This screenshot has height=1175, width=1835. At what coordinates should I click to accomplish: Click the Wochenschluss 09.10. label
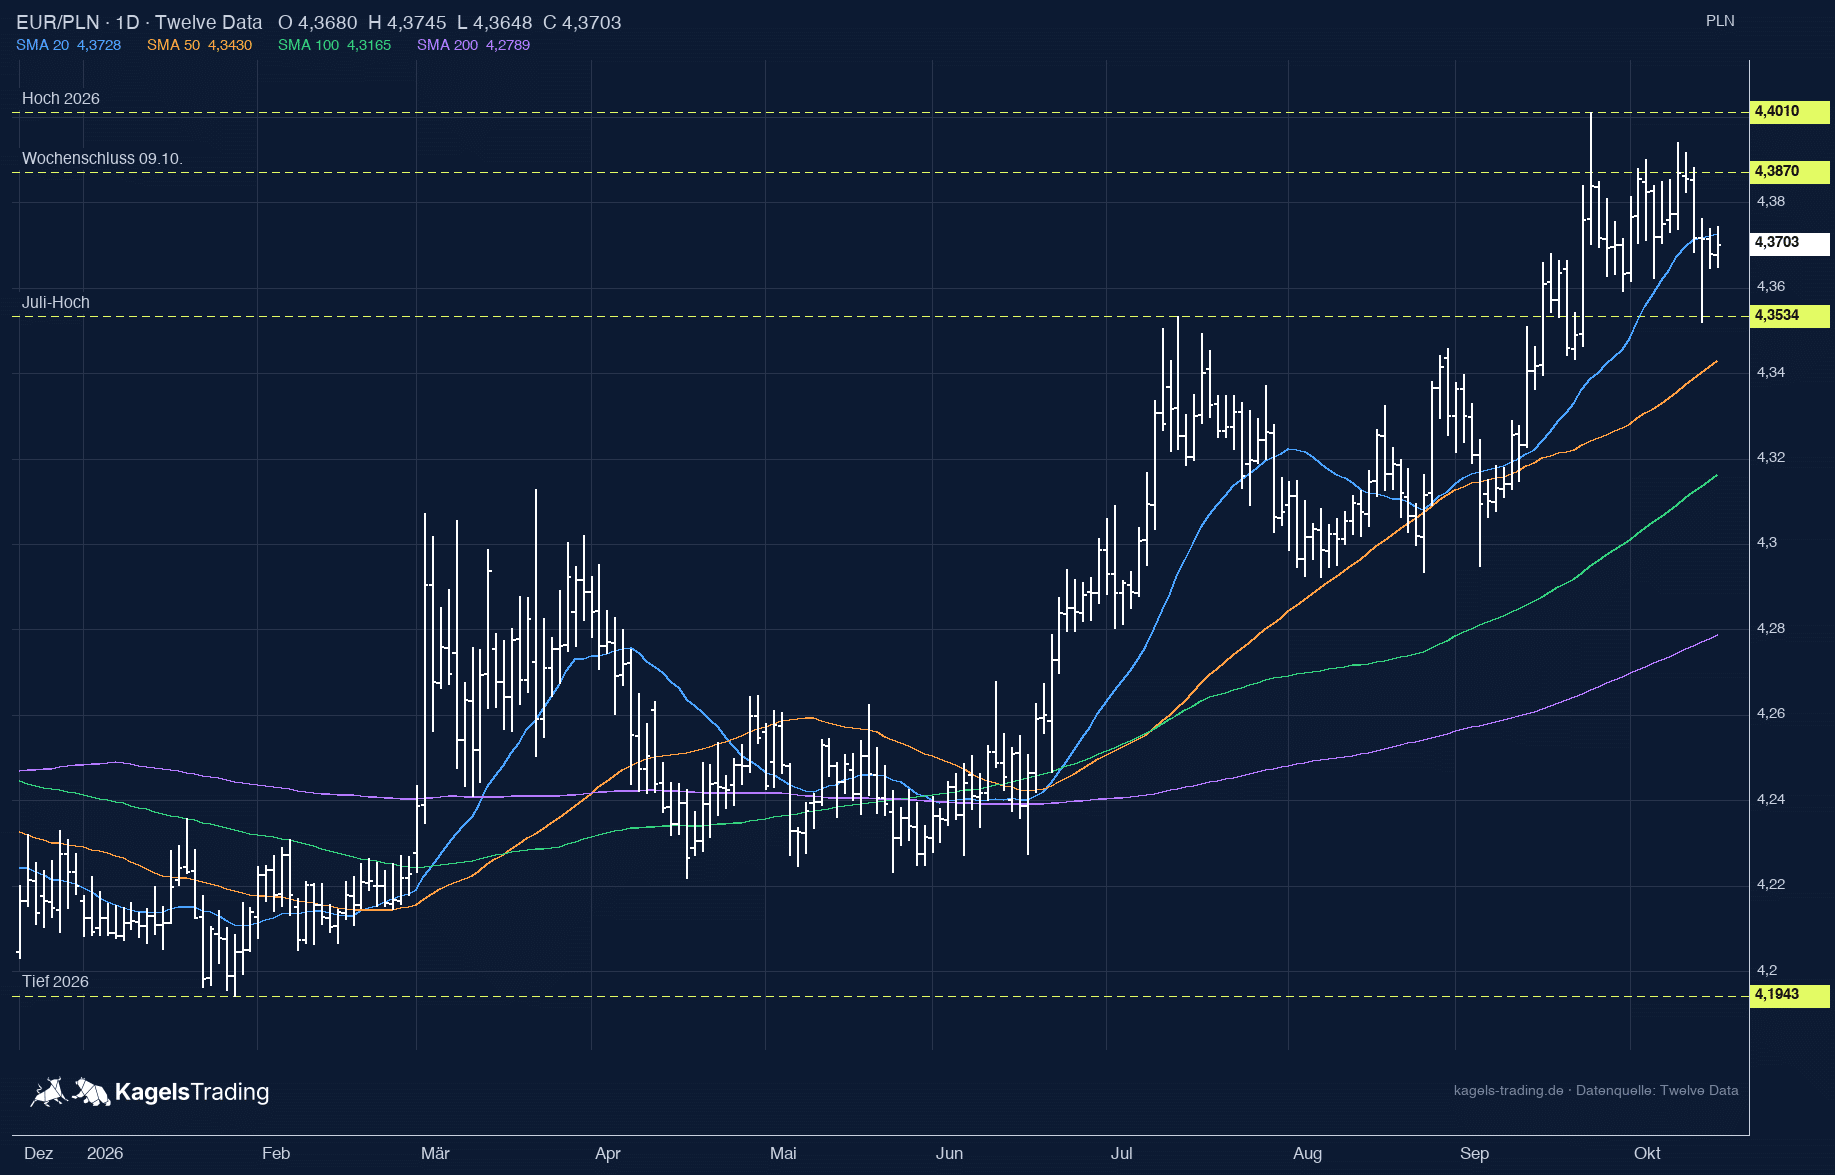pyautogui.click(x=102, y=158)
